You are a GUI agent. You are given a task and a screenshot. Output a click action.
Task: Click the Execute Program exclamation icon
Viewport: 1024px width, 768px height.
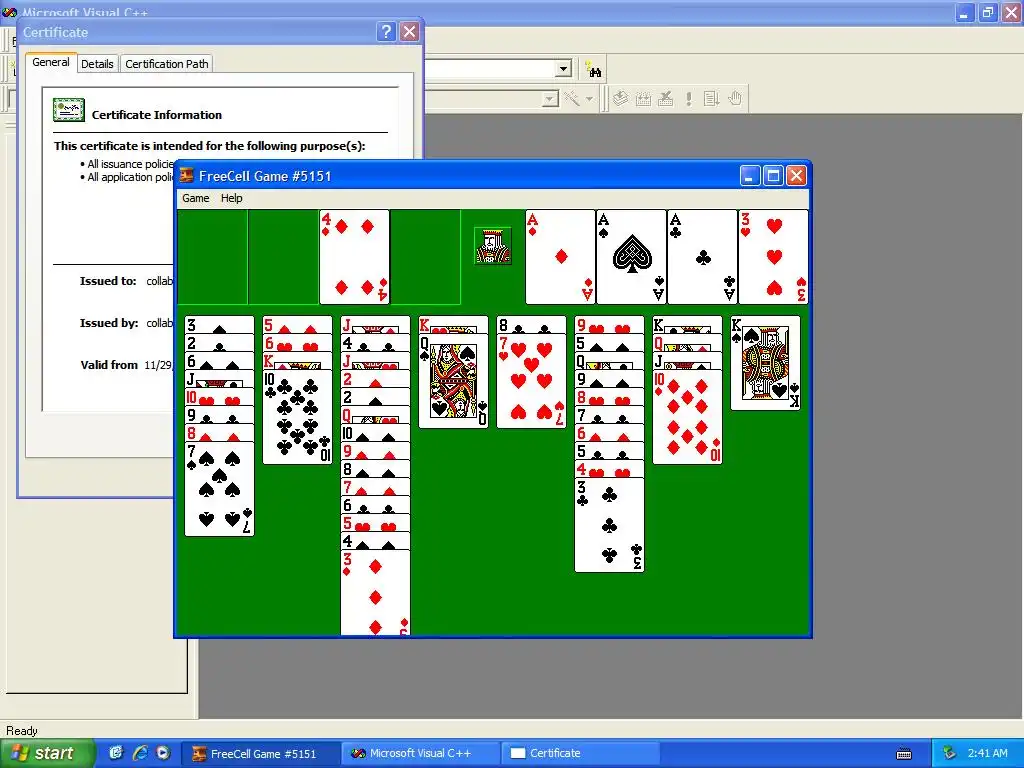(688, 99)
